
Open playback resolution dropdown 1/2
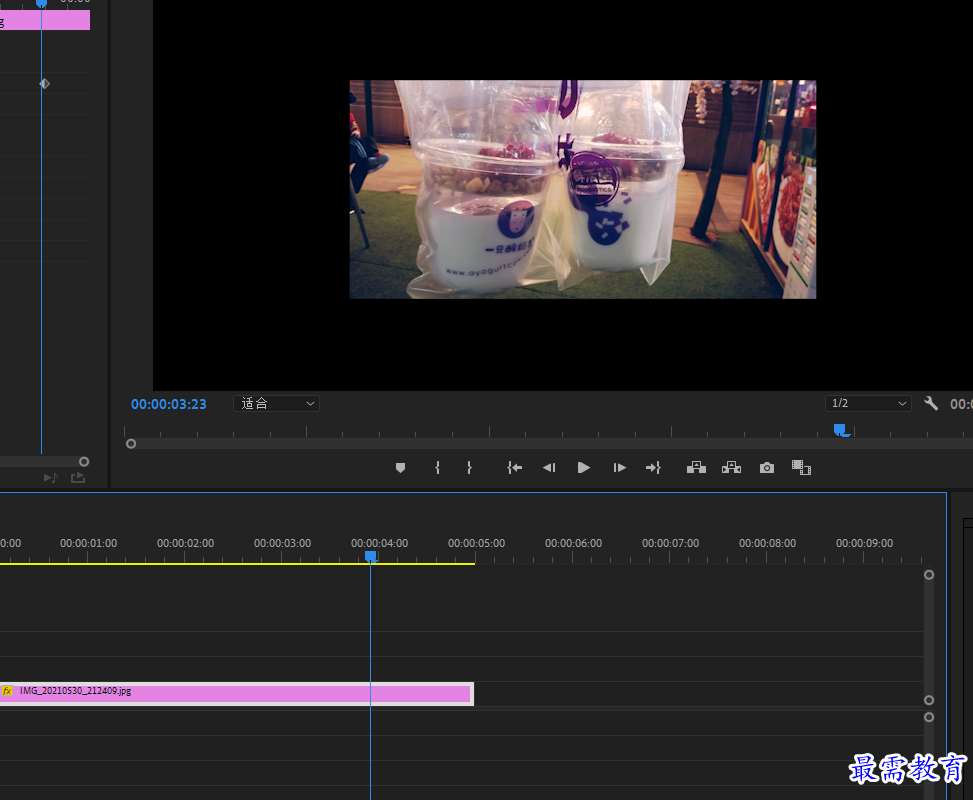pos(868,403)
